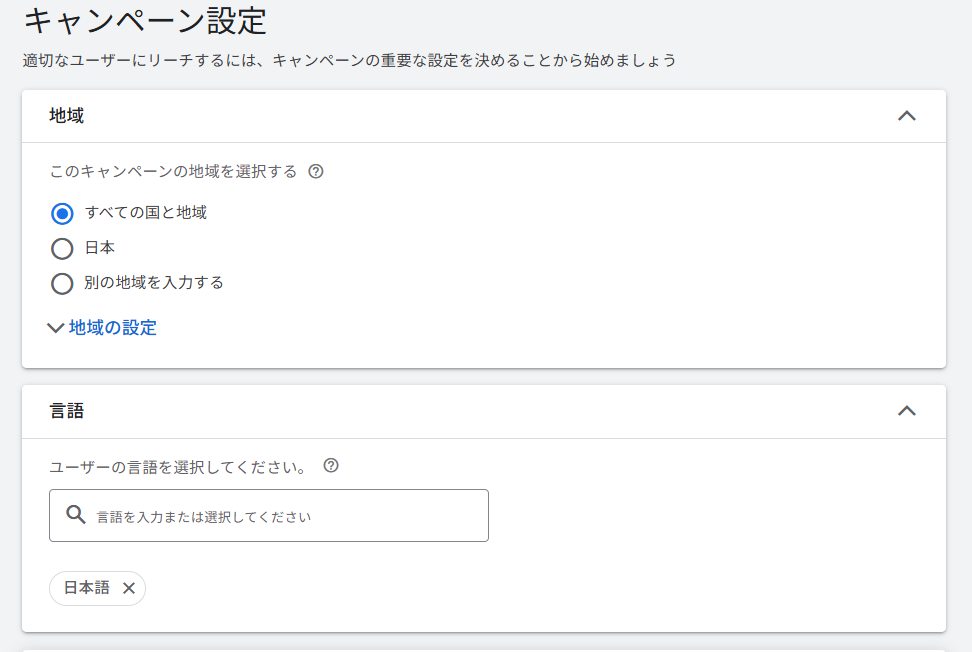The height and width of the screenshot is (652, 972).
Task: Click the 日本語 language chip label
Action: (87, 588)
